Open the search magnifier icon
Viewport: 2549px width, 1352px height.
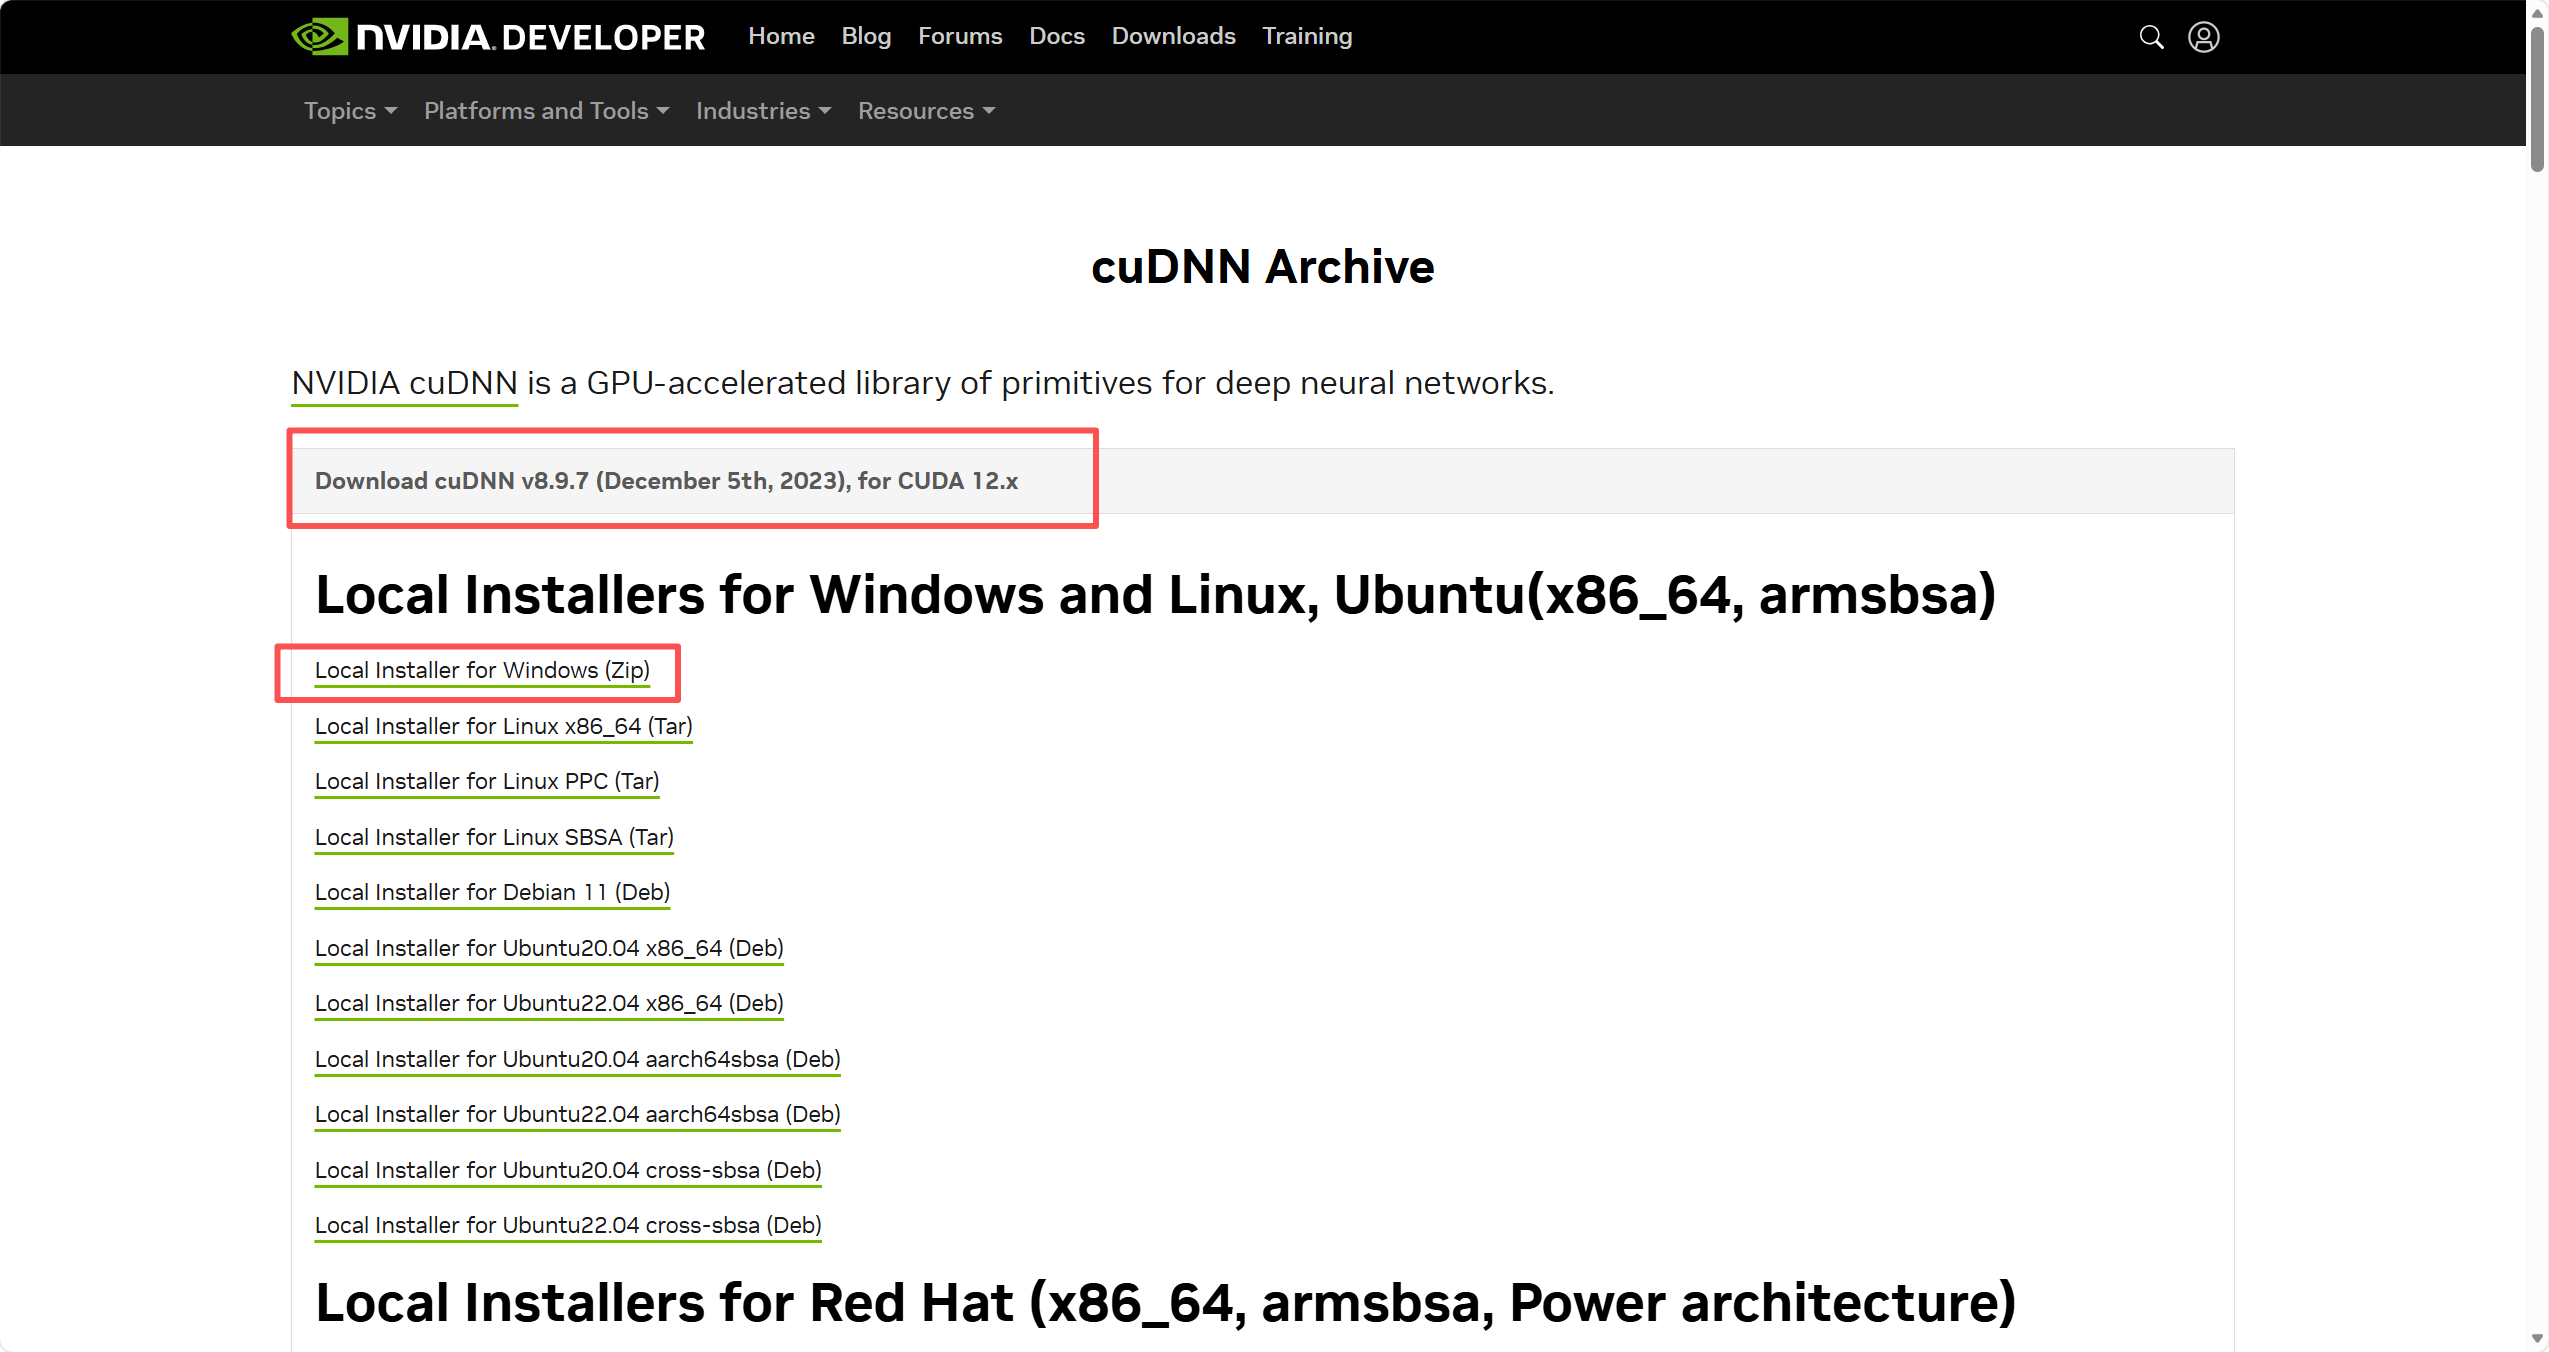[x=2151, y=37]
